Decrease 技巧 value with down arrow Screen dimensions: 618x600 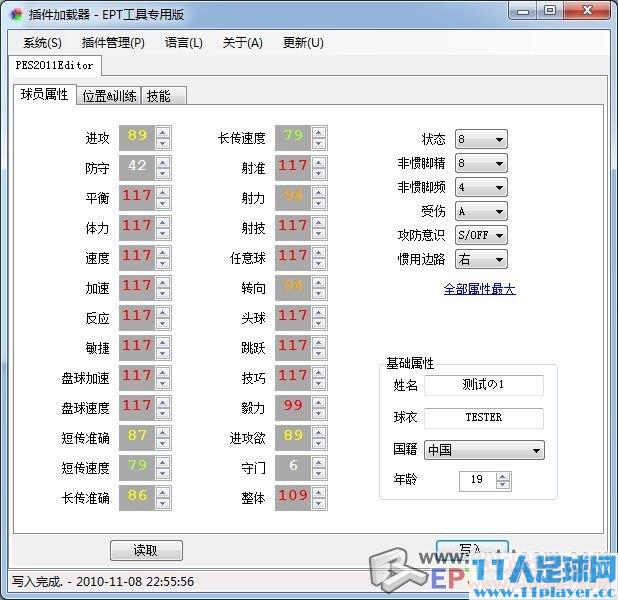(319, 383)
